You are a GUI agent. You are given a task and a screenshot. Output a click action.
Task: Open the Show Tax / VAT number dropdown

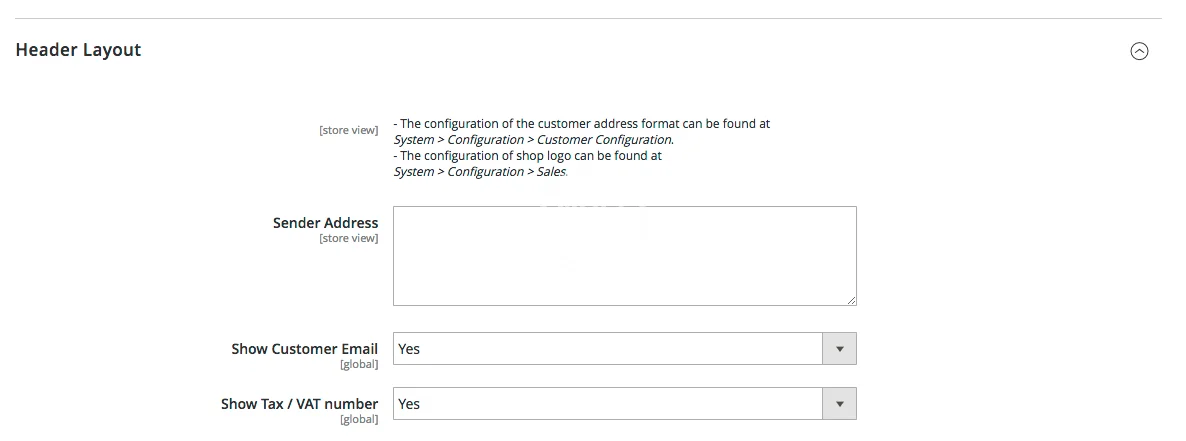point(608,404)
